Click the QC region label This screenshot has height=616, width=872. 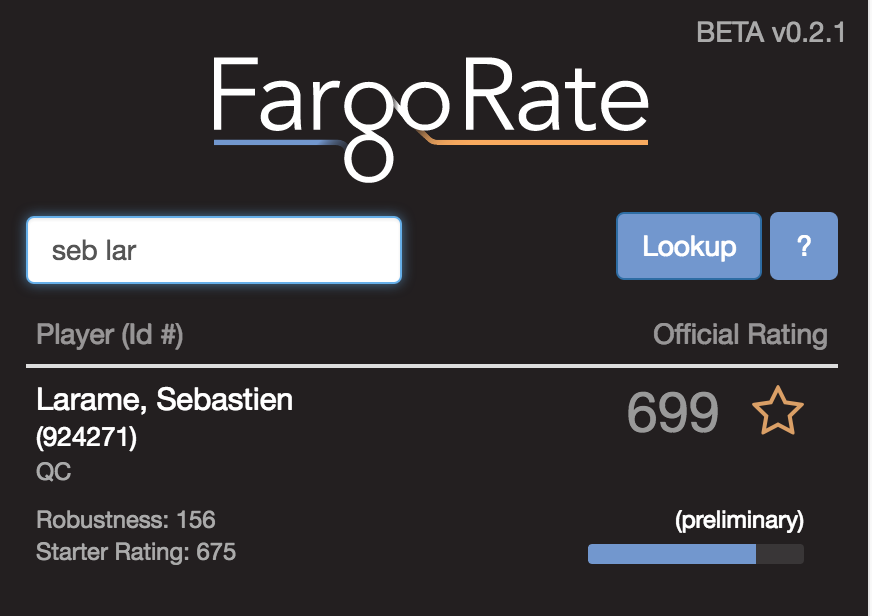(x=54, y=472)
